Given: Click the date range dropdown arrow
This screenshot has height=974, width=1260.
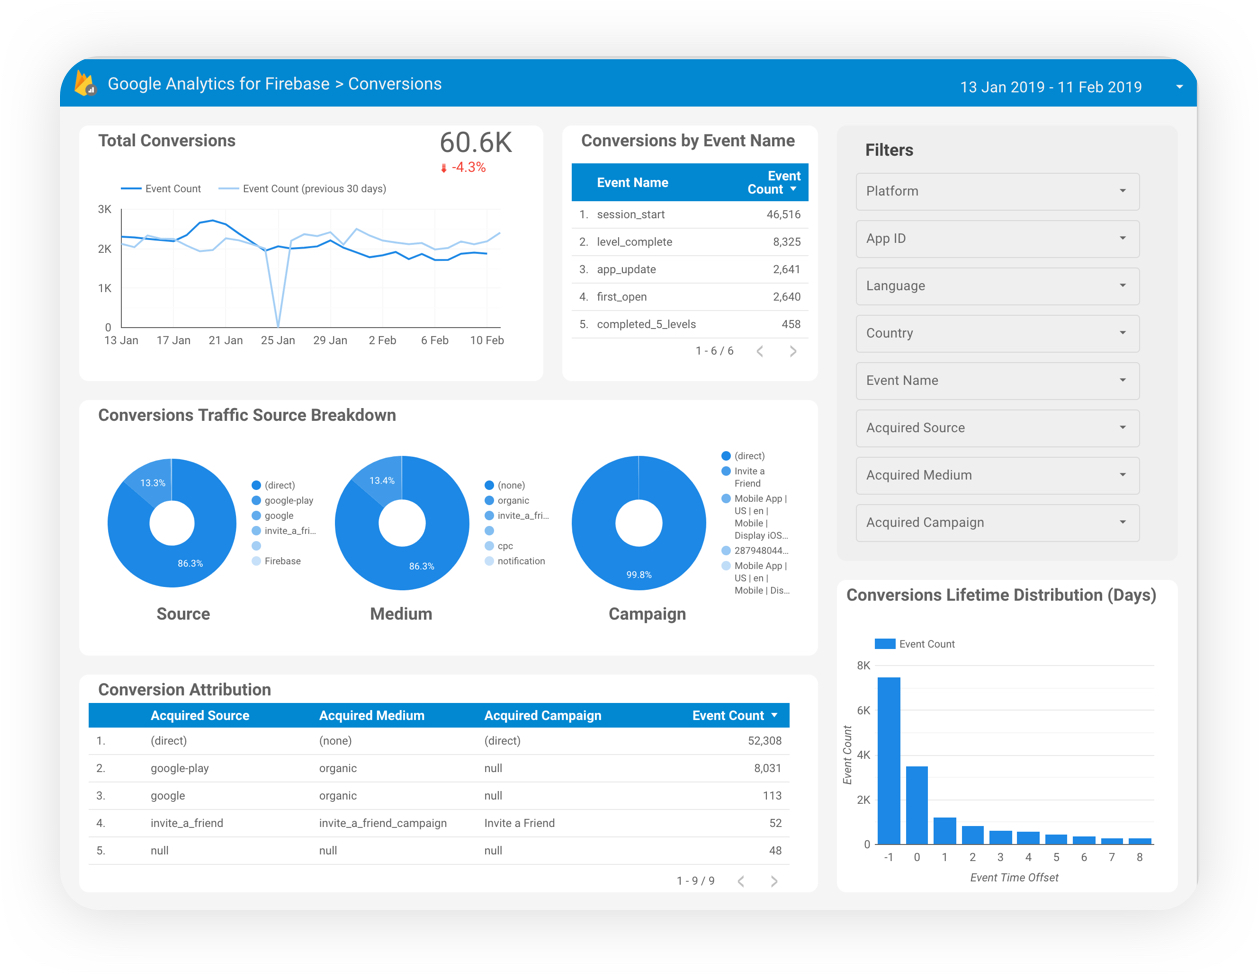Looking at the screenshot, I should pos(1179,87).
